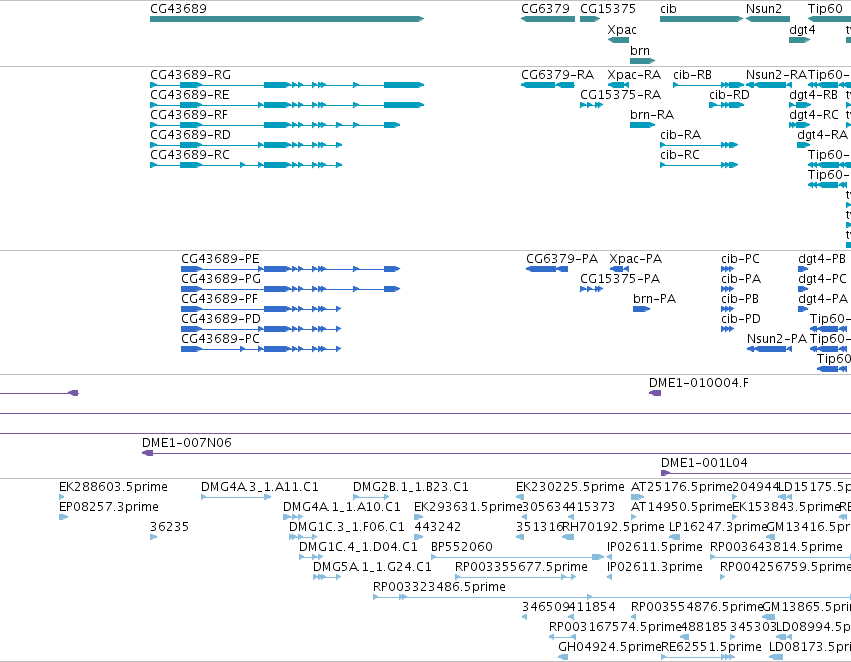Select cDNA DMG4A.1_1.A10.C1

tap(293, 517)
